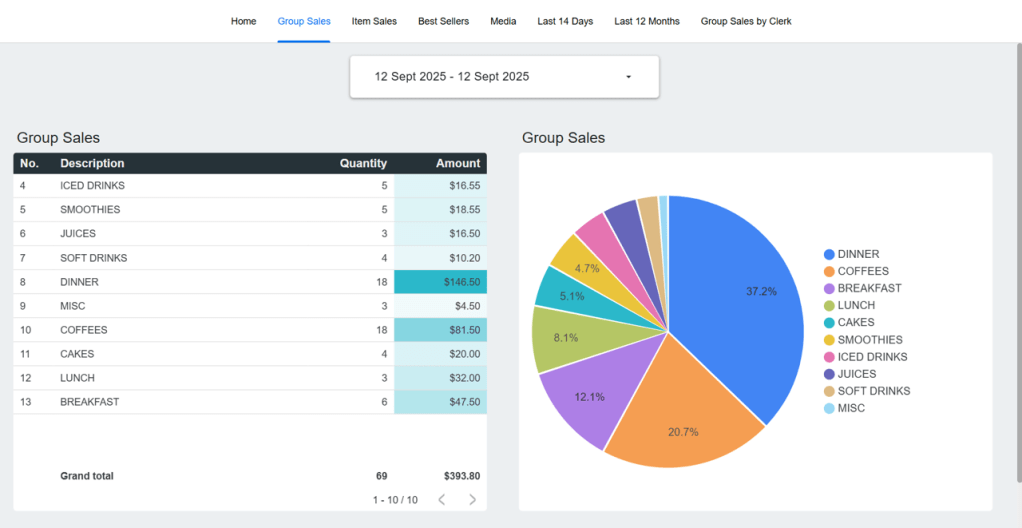1022x528 pixels.
Task: Open the Best Sellers tab
Action: (x=443, y=21)
